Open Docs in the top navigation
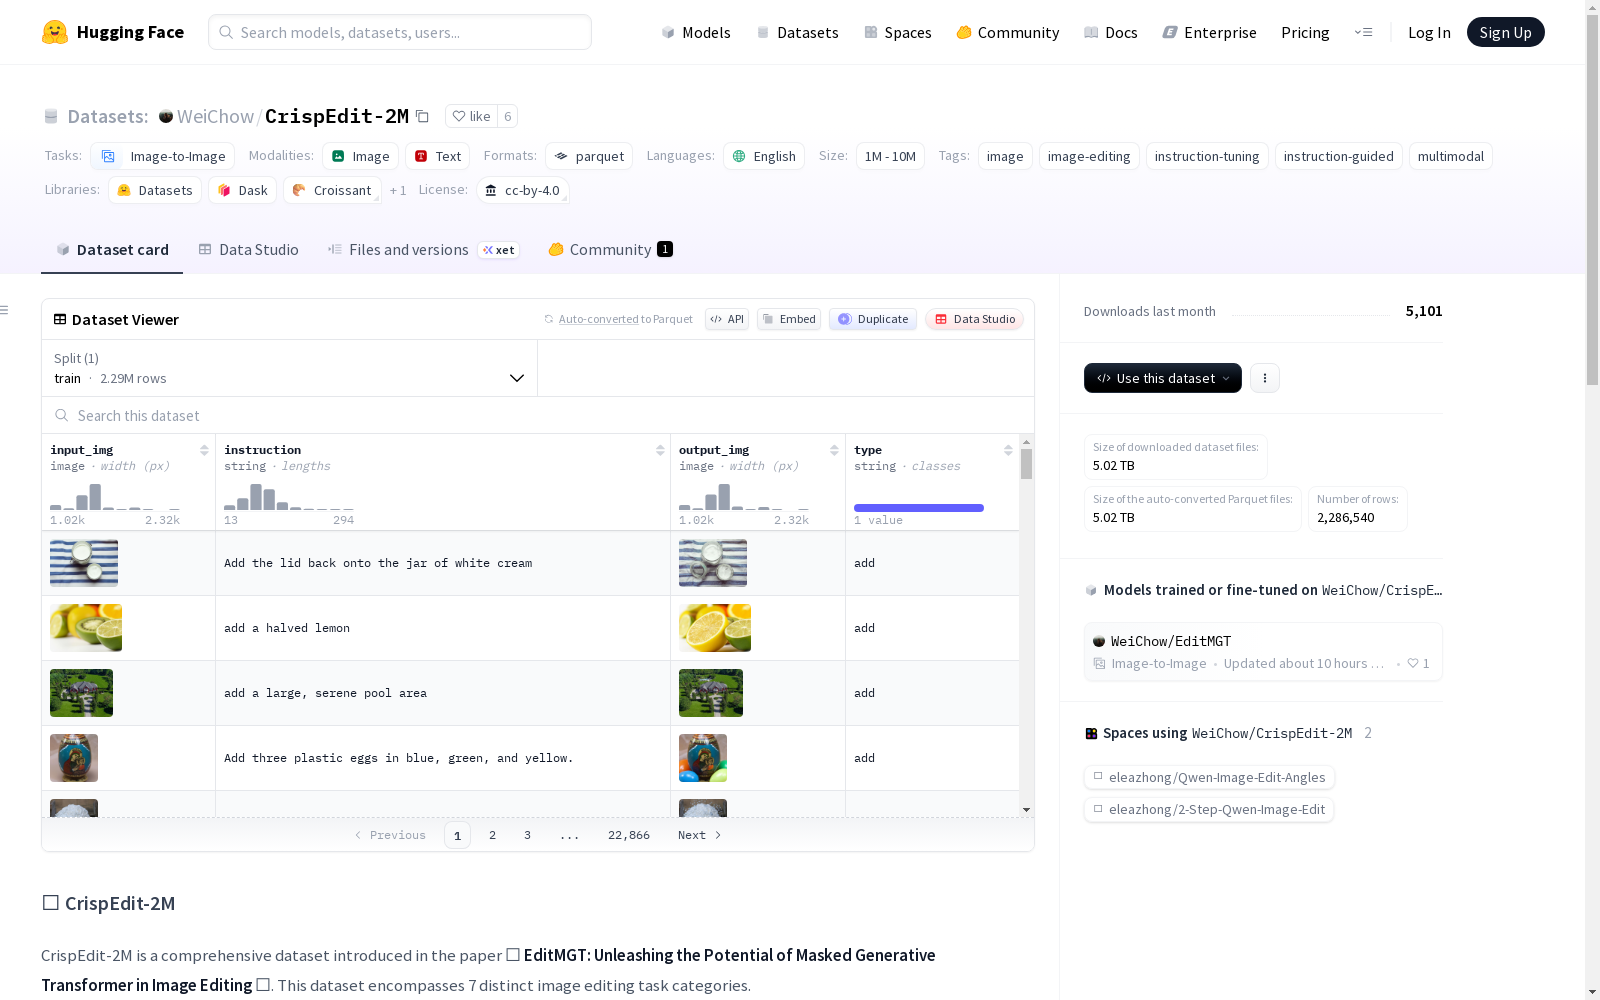 [1111, 32]
